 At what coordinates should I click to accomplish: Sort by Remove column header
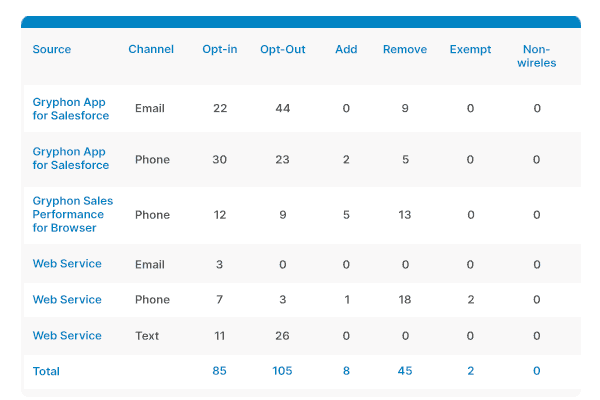(405, 49)
